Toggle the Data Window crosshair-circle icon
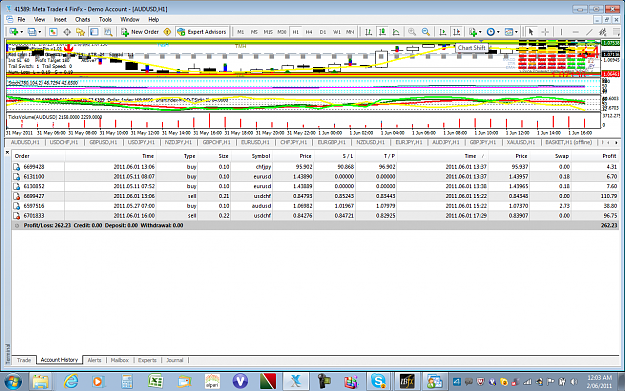The width and height of the screenshot is (625, 391). [x=67, y=32]
